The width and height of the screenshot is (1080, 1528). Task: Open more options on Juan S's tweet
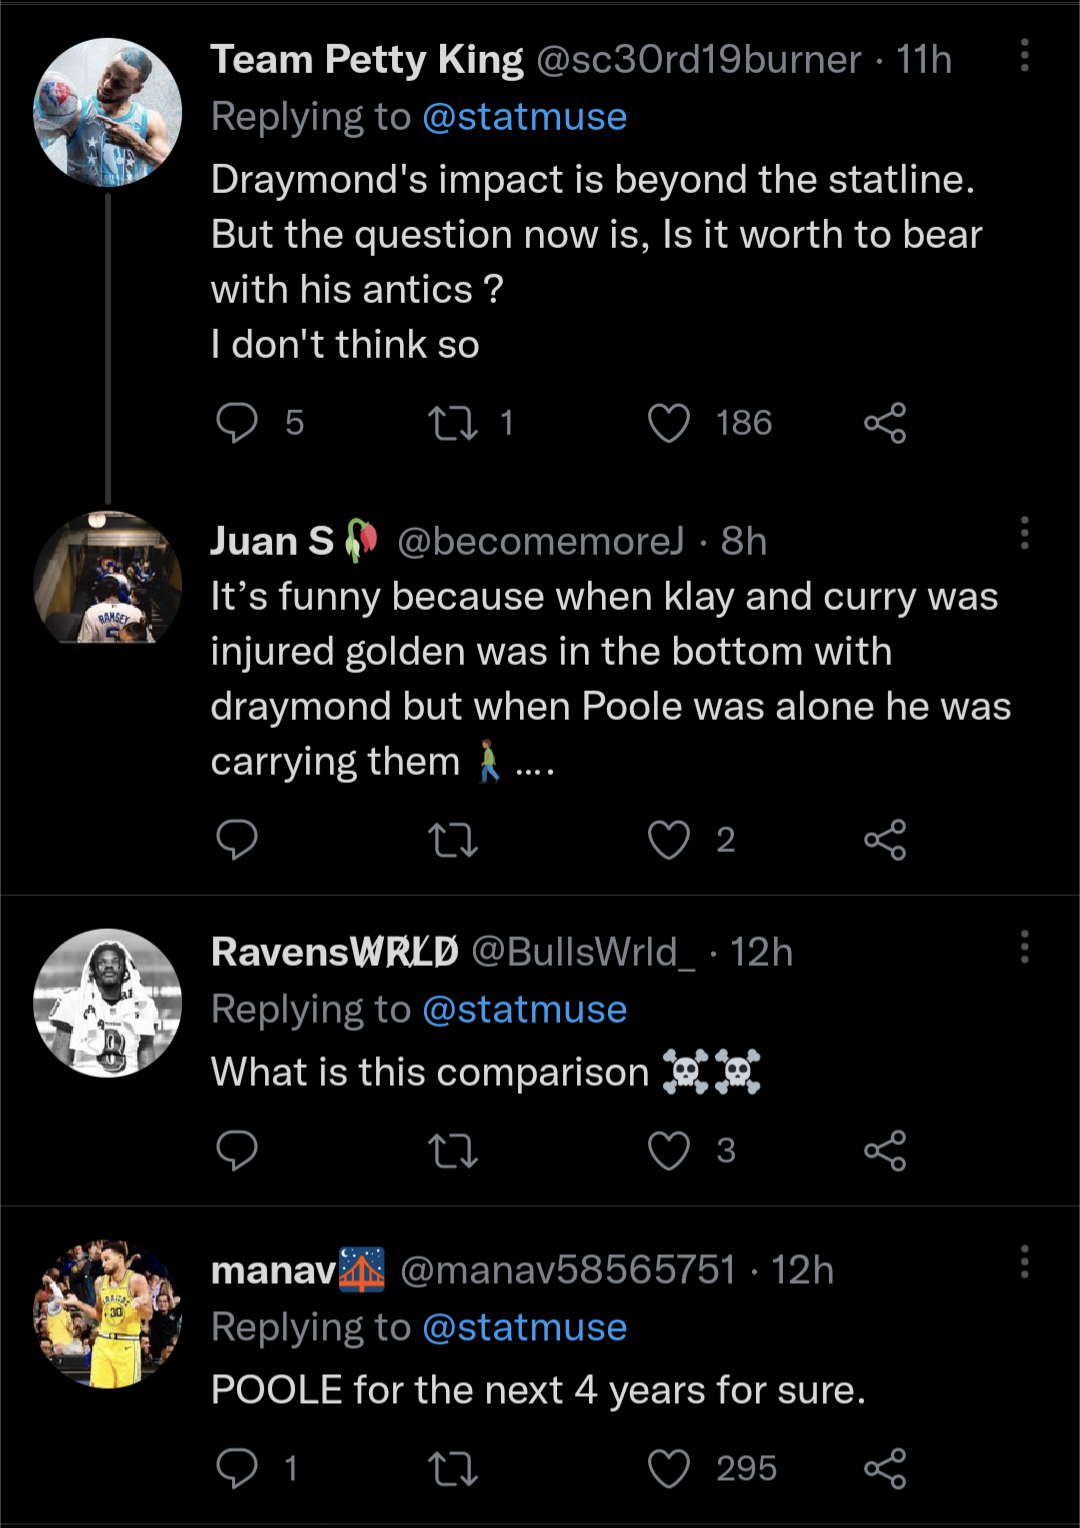[1024, 534]
